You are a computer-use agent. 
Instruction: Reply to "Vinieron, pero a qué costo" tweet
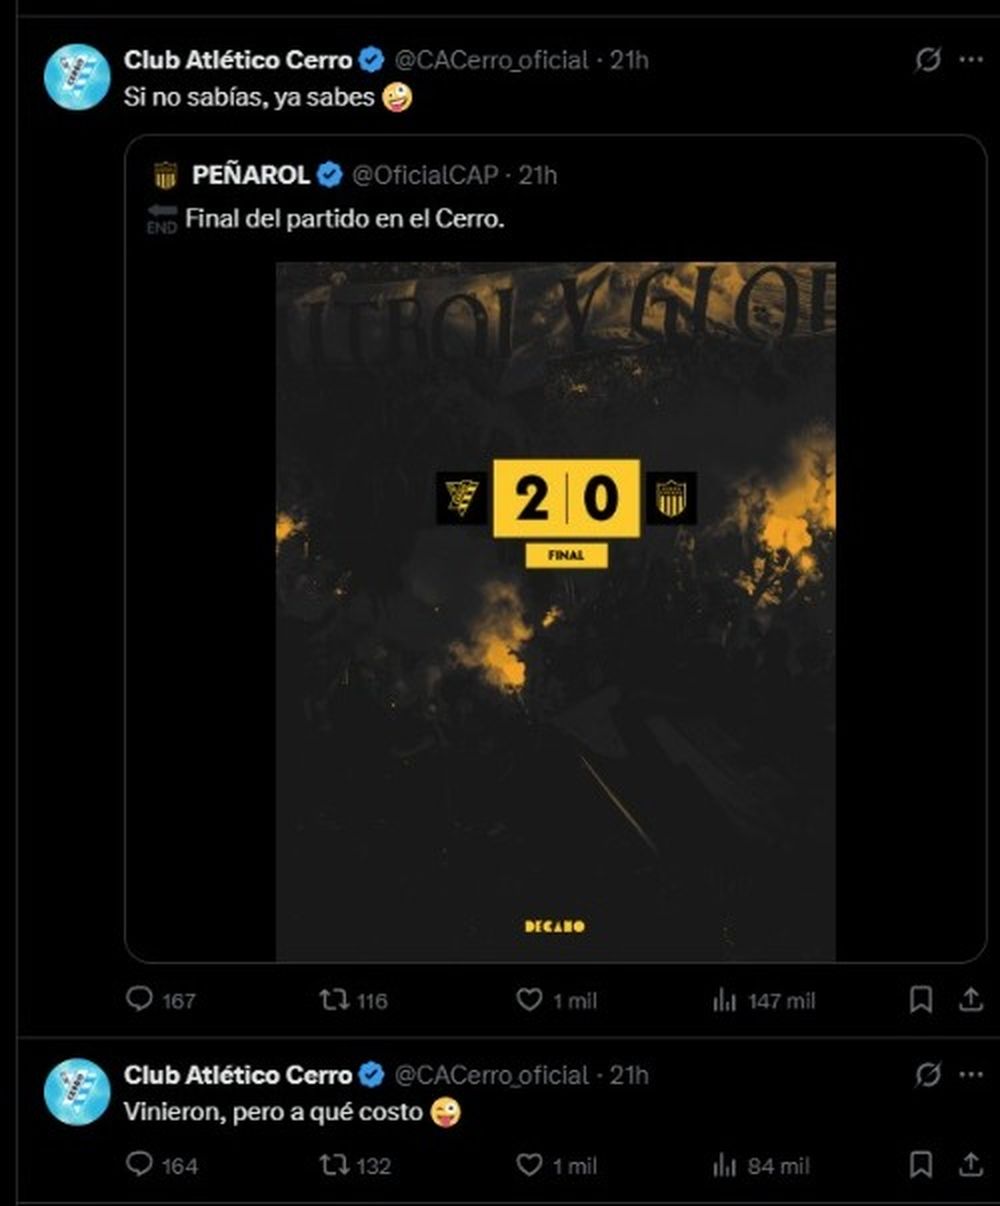tap(140, 1164)
